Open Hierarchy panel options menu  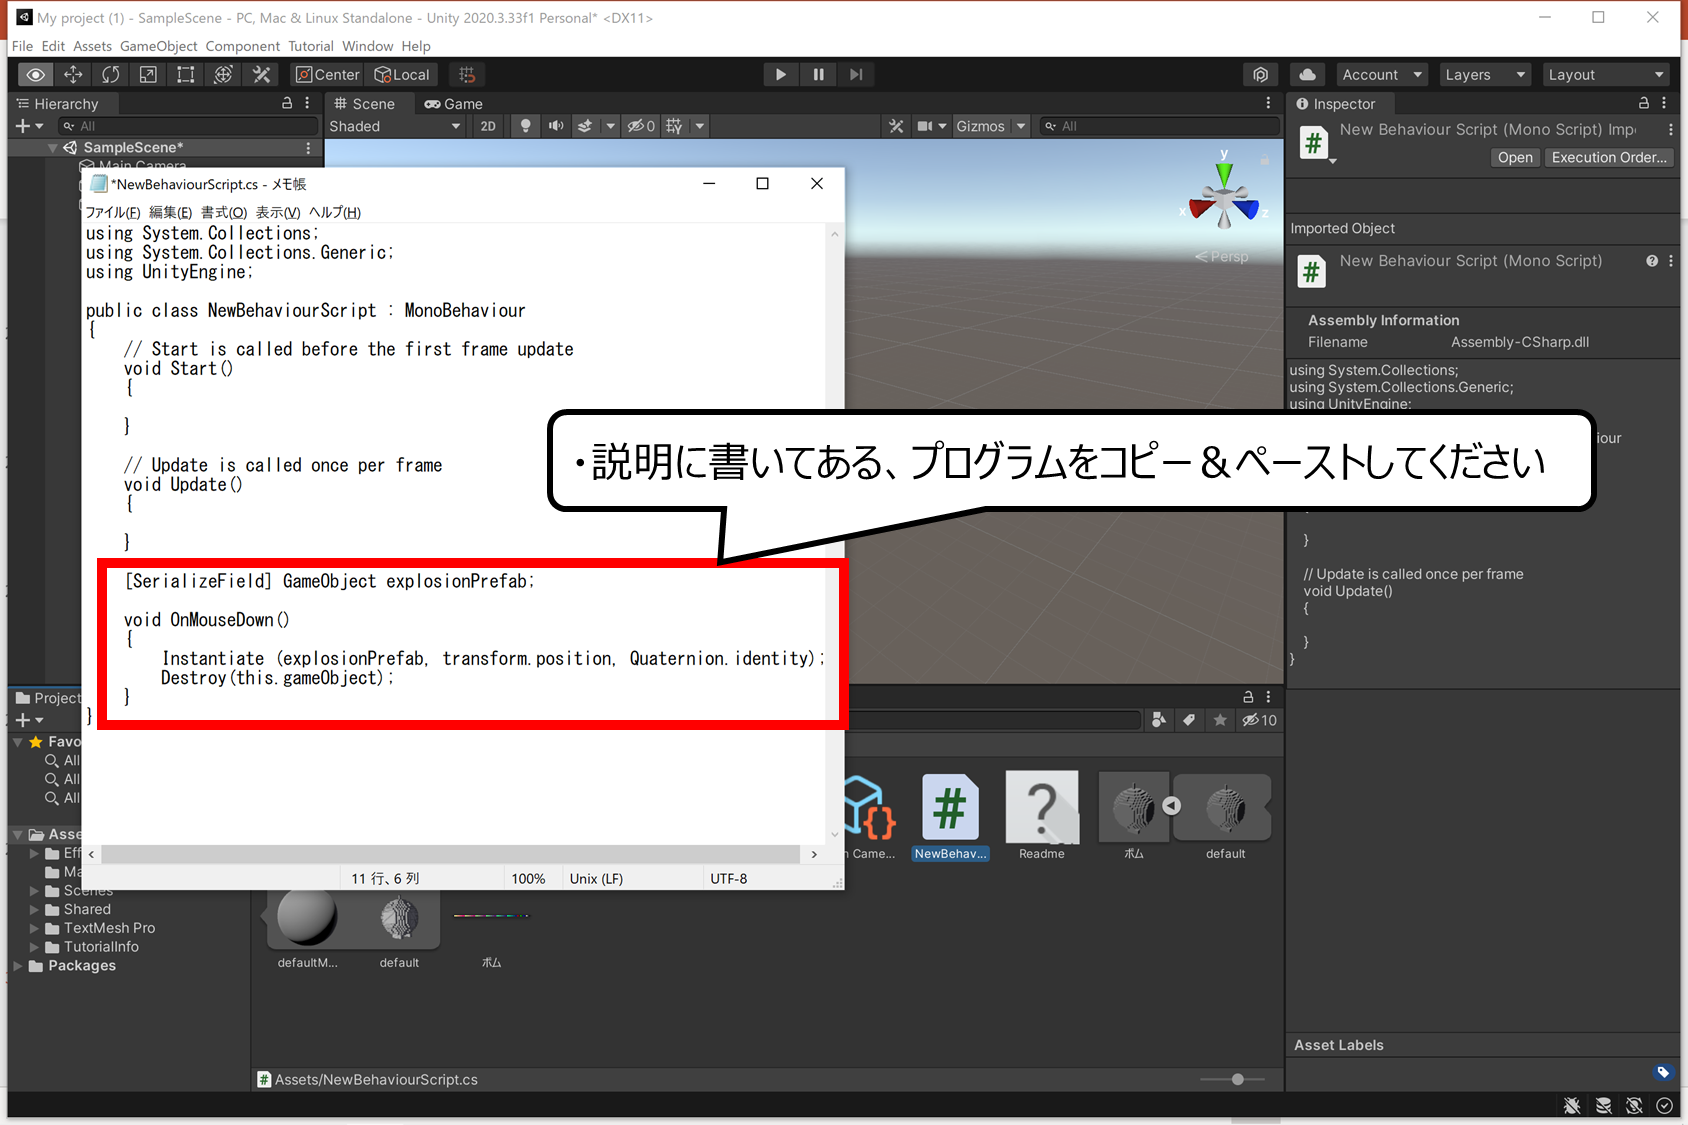[x=307, y=104]
